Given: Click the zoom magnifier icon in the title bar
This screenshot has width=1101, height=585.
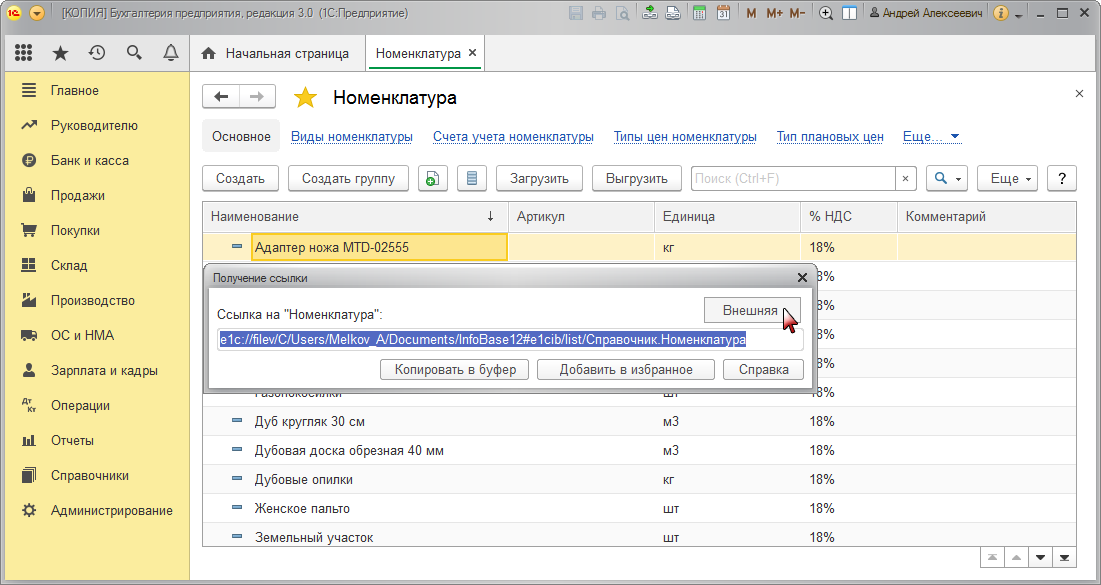Looking at the screenshot, I should tap(826, 13).
